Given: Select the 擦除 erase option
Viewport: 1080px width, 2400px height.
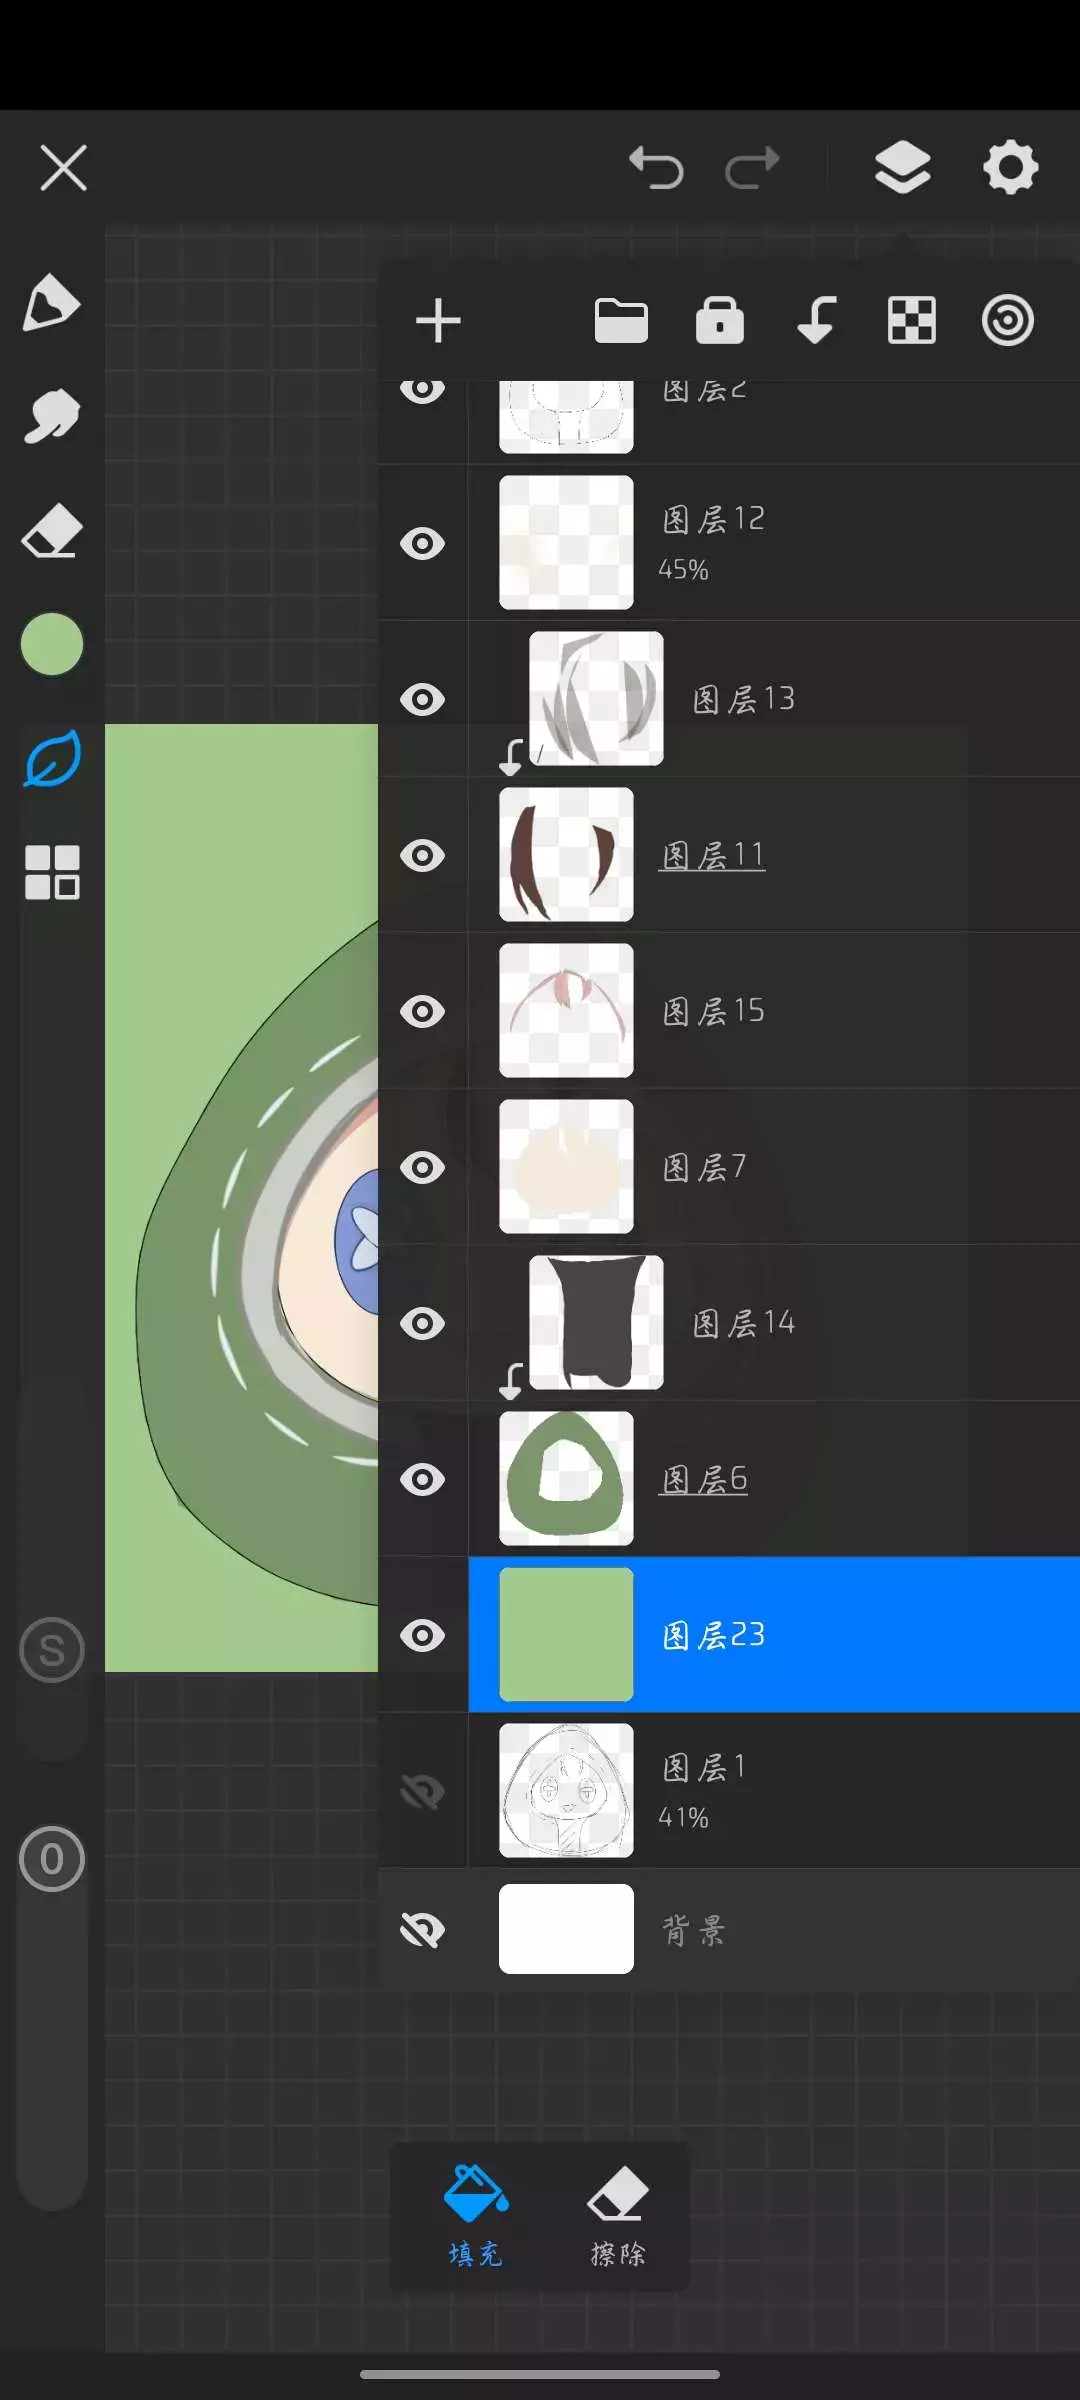Looking at the screenshot, I should coord(618,2216).
